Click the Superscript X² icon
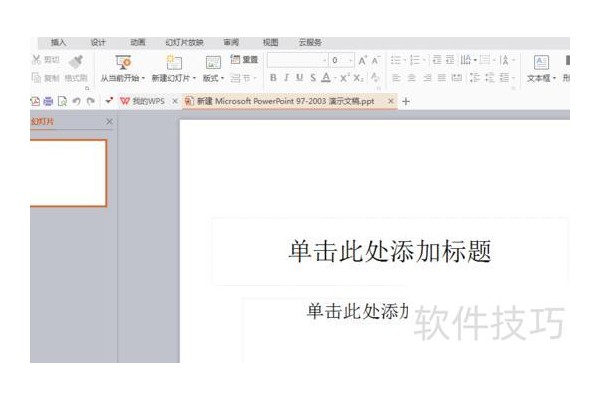The image size is (600, 400). (x=344, y=78)
